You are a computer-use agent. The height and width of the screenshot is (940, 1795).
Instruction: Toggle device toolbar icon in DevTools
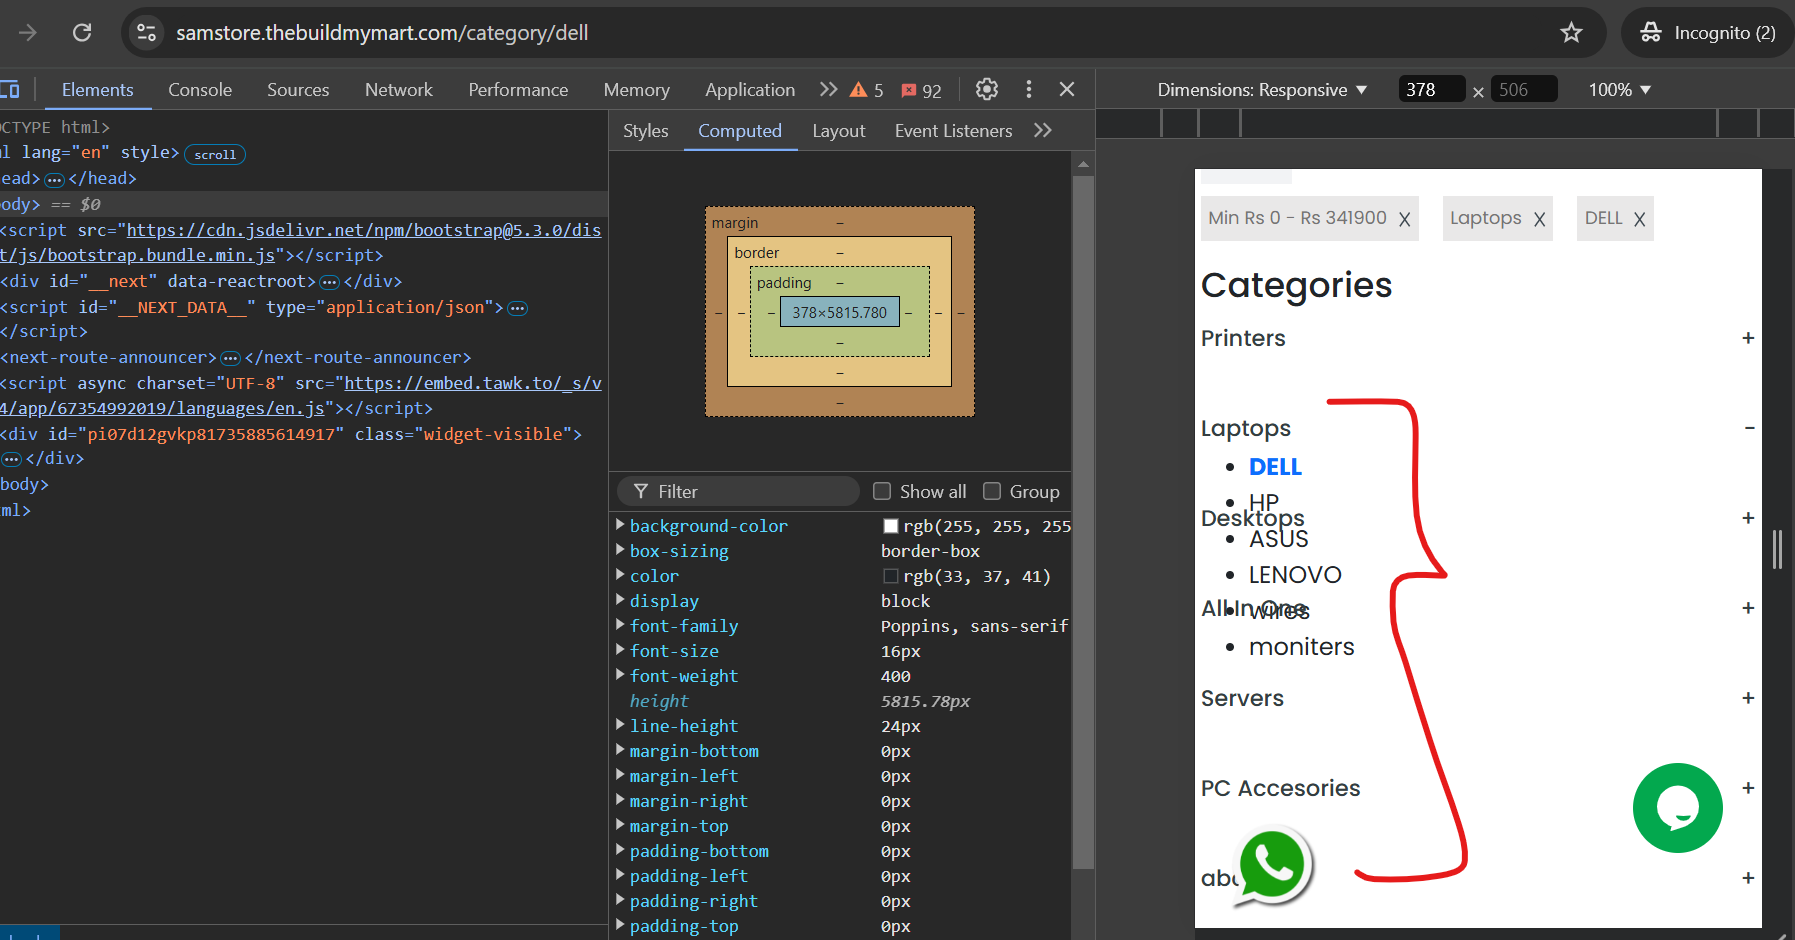click(x=10, y=90)
